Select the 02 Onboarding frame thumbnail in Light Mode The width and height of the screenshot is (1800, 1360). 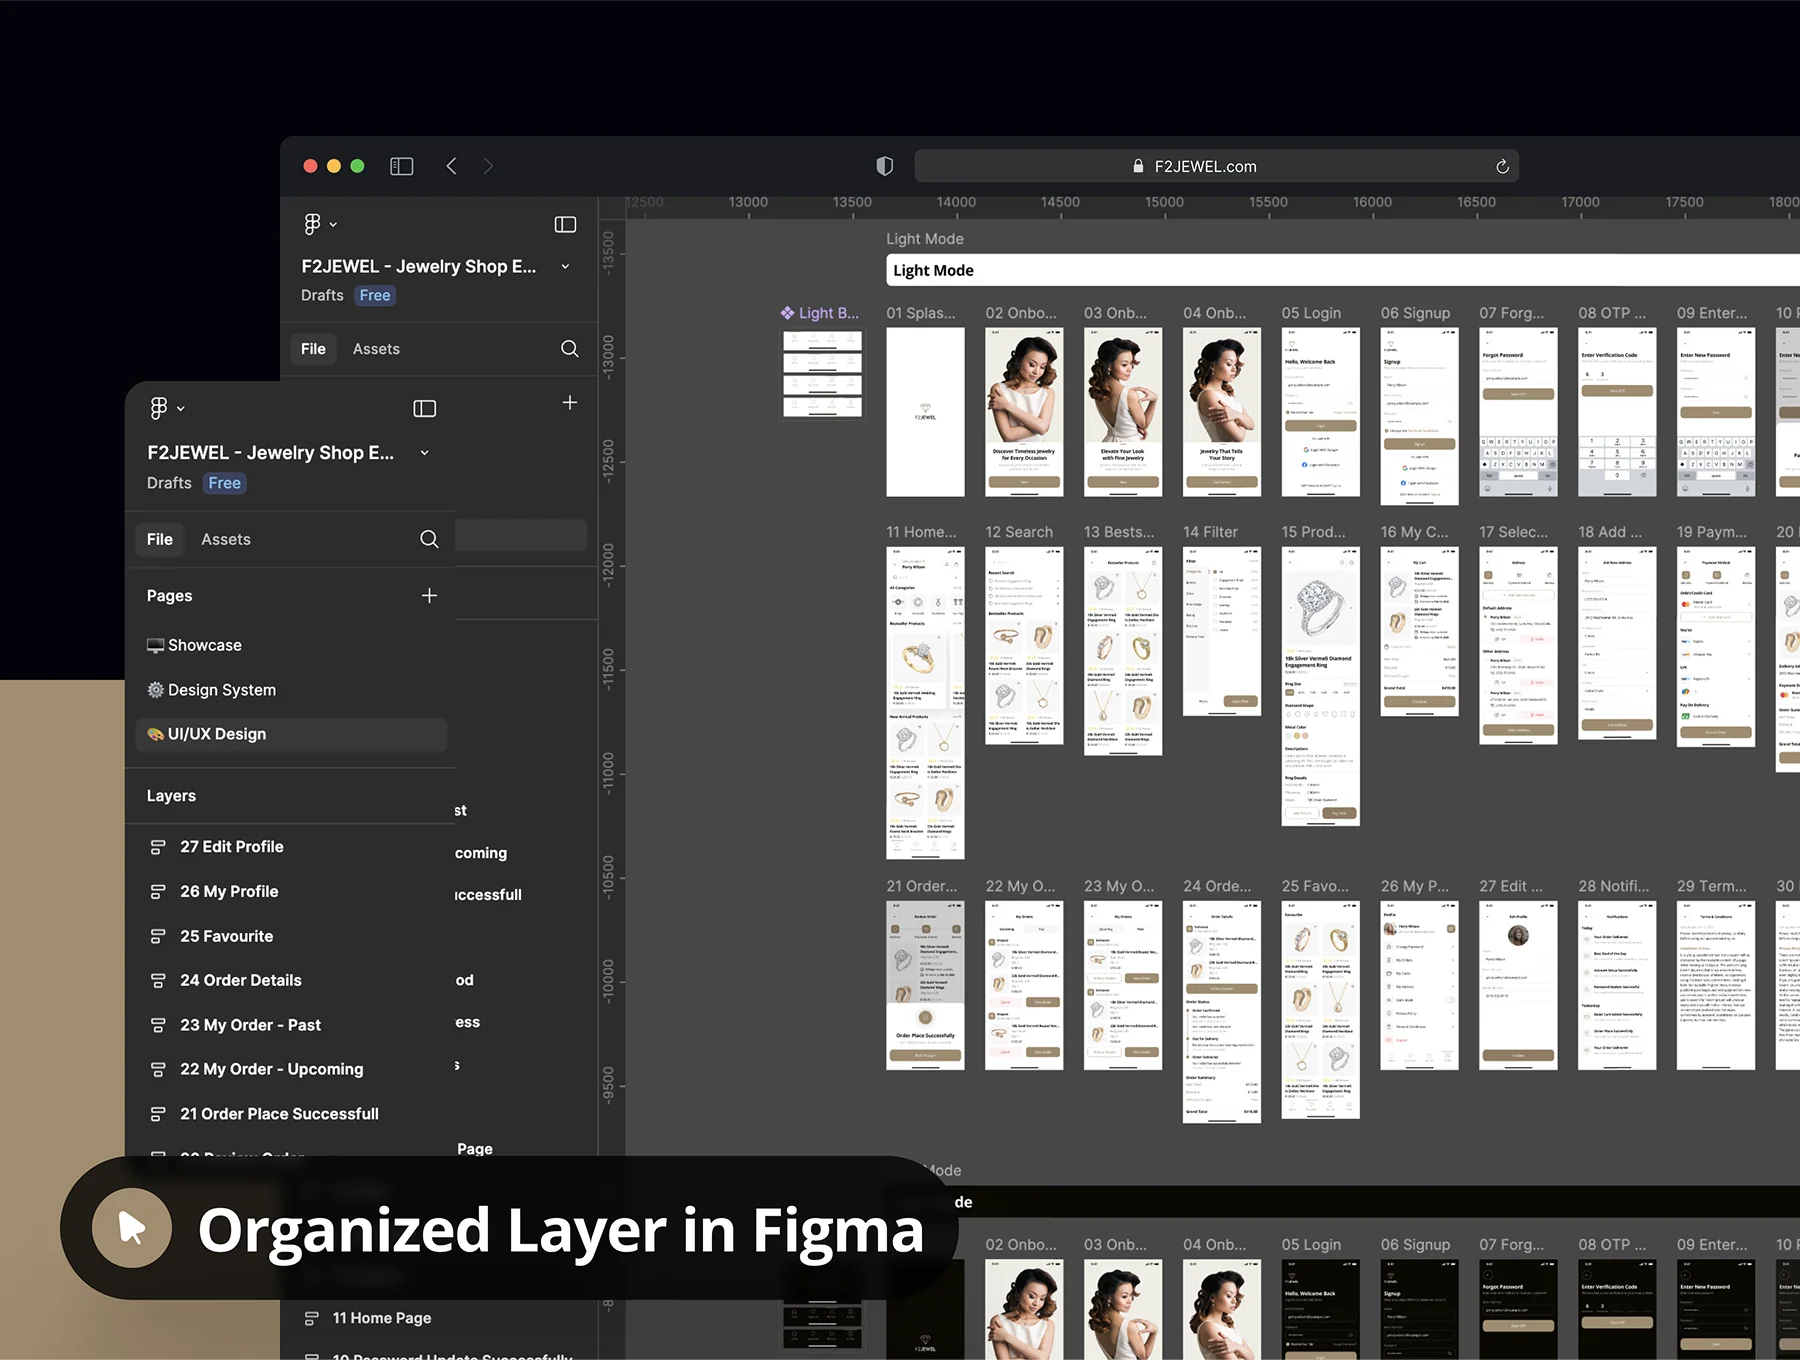click(x=1024, y=412)
